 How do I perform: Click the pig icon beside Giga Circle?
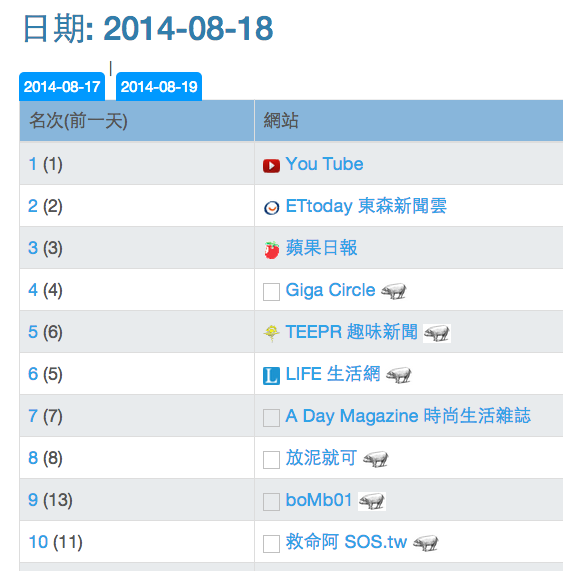394,291
